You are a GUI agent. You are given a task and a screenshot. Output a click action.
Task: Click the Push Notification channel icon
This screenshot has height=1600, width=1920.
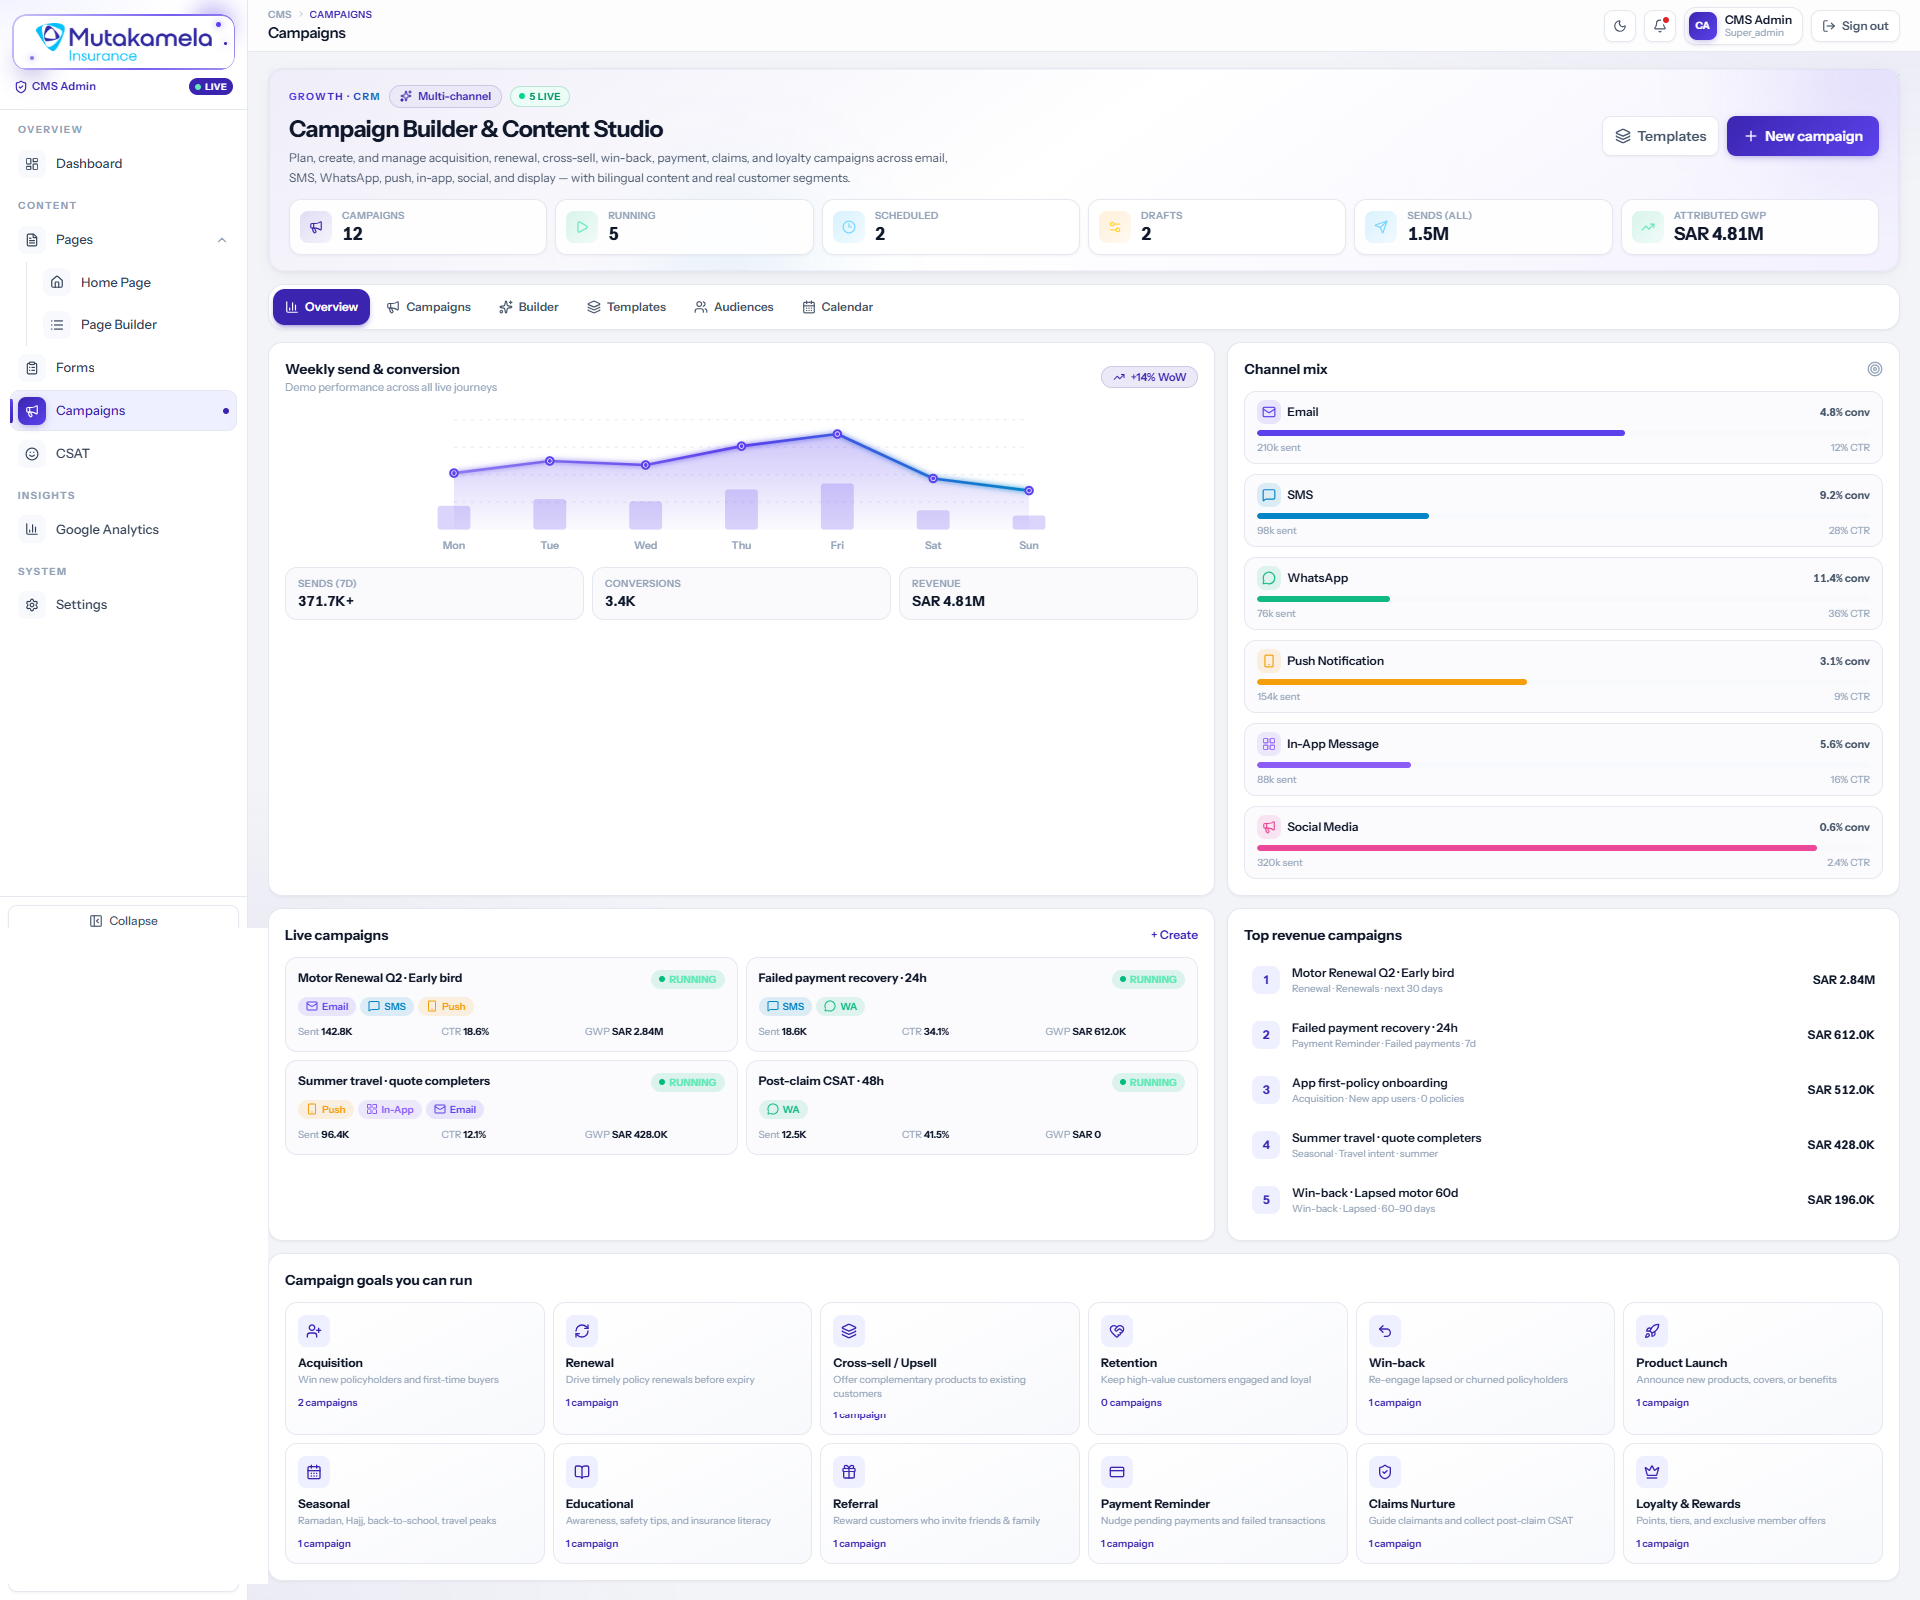(x=1269, y=661)
